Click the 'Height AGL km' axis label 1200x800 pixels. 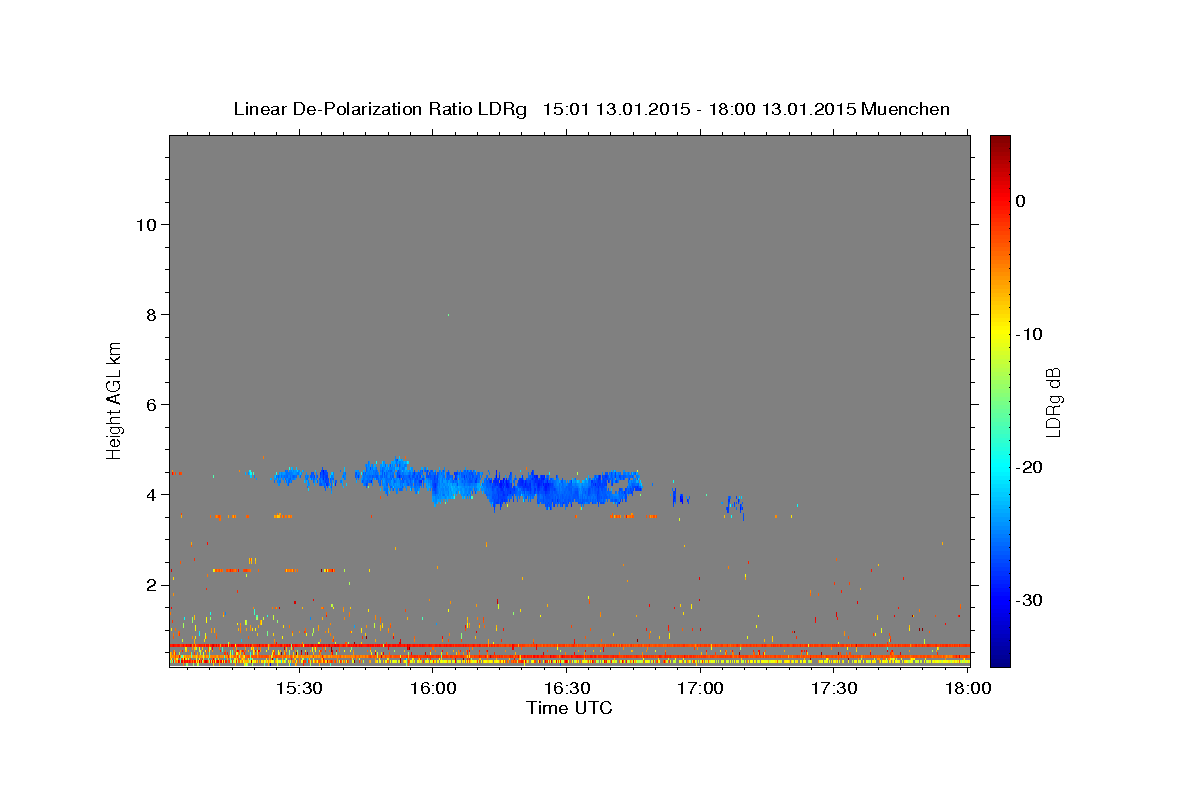coord(115,399)
